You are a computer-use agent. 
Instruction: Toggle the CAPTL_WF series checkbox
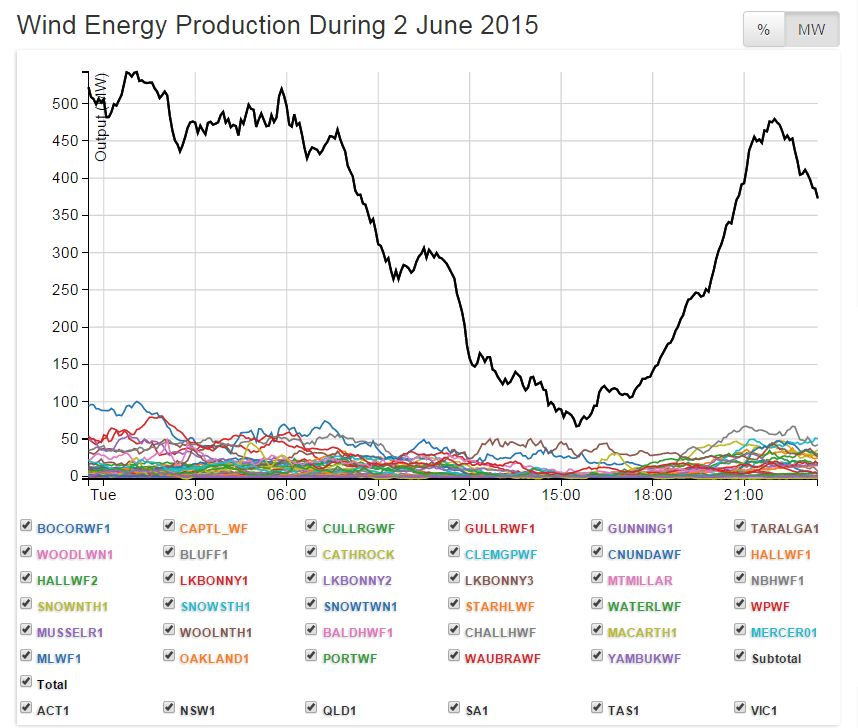[169, 526]
